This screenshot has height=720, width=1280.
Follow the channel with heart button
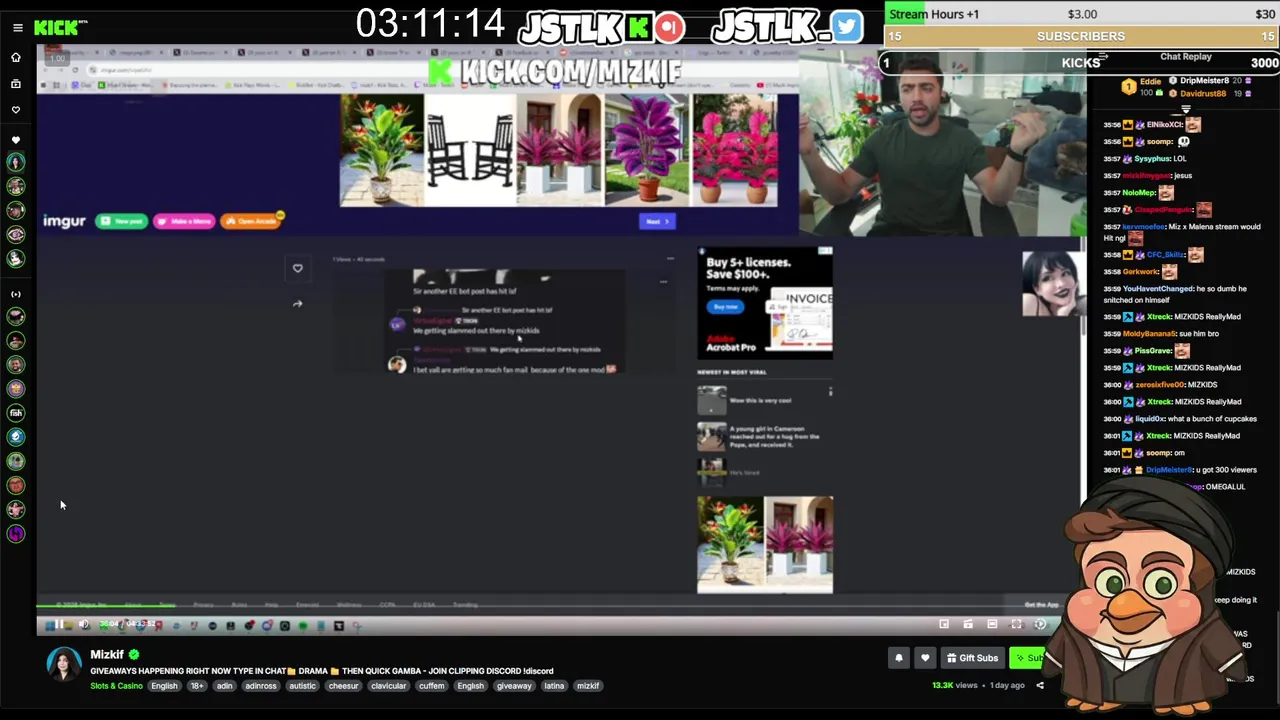[925, 658]
